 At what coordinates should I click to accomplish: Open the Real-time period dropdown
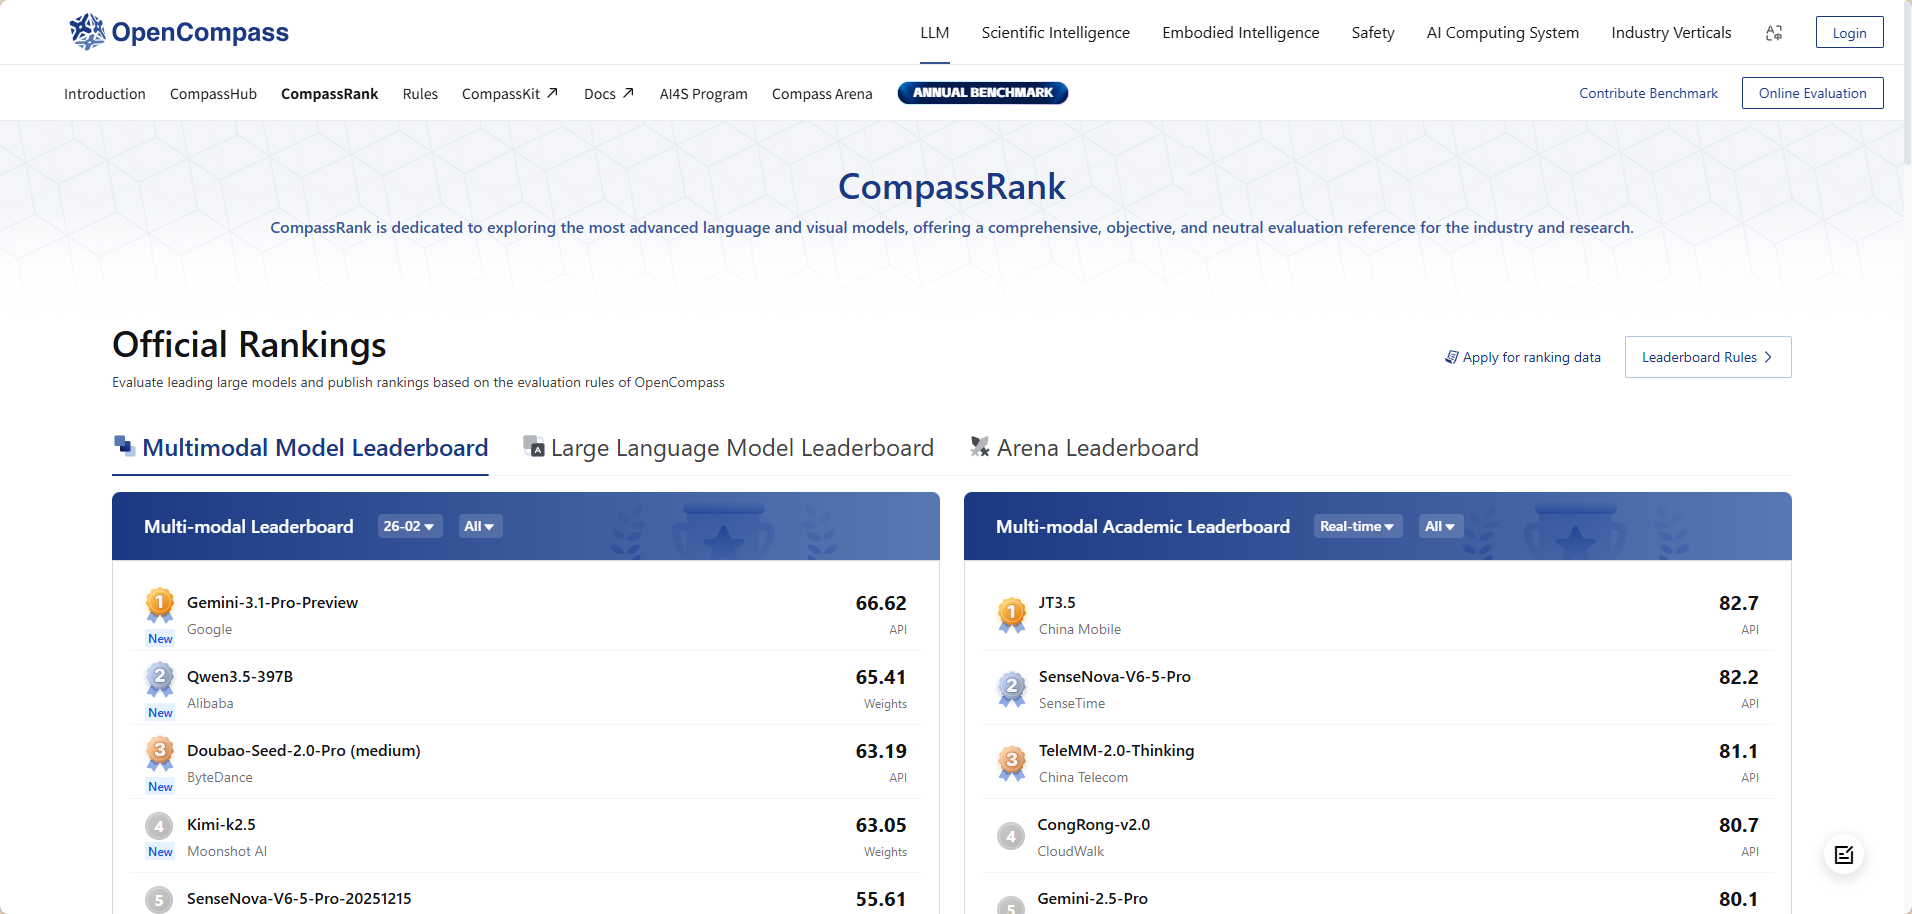coord(1358,526)
